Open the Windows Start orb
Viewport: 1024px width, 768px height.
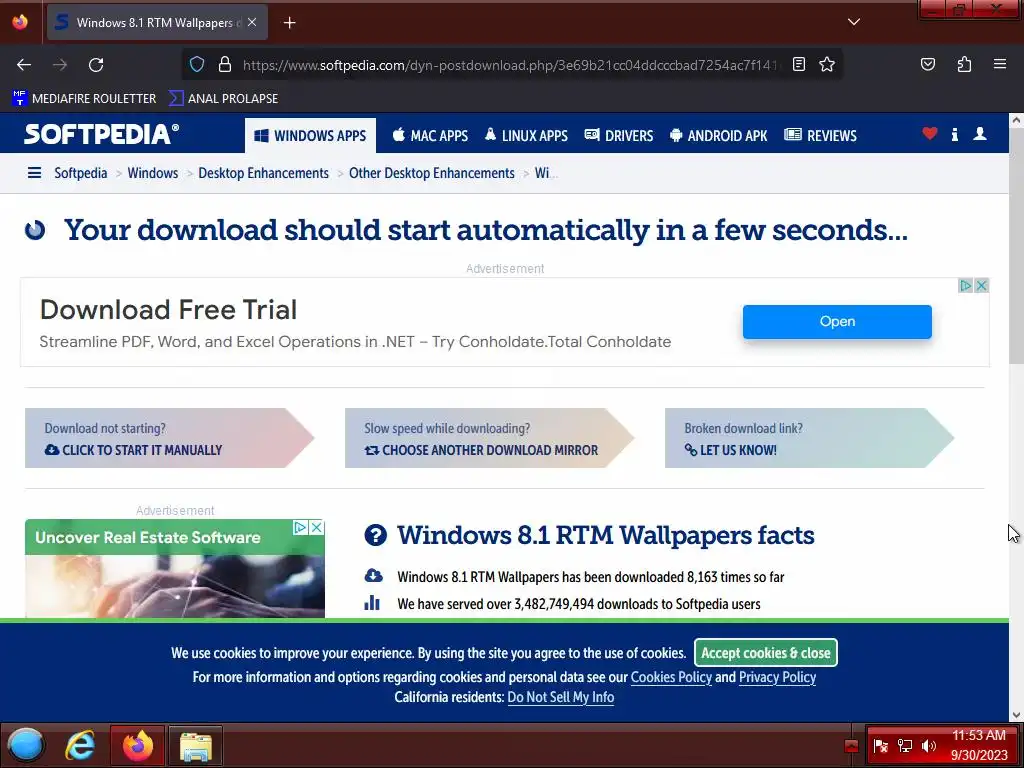[26, 745]
